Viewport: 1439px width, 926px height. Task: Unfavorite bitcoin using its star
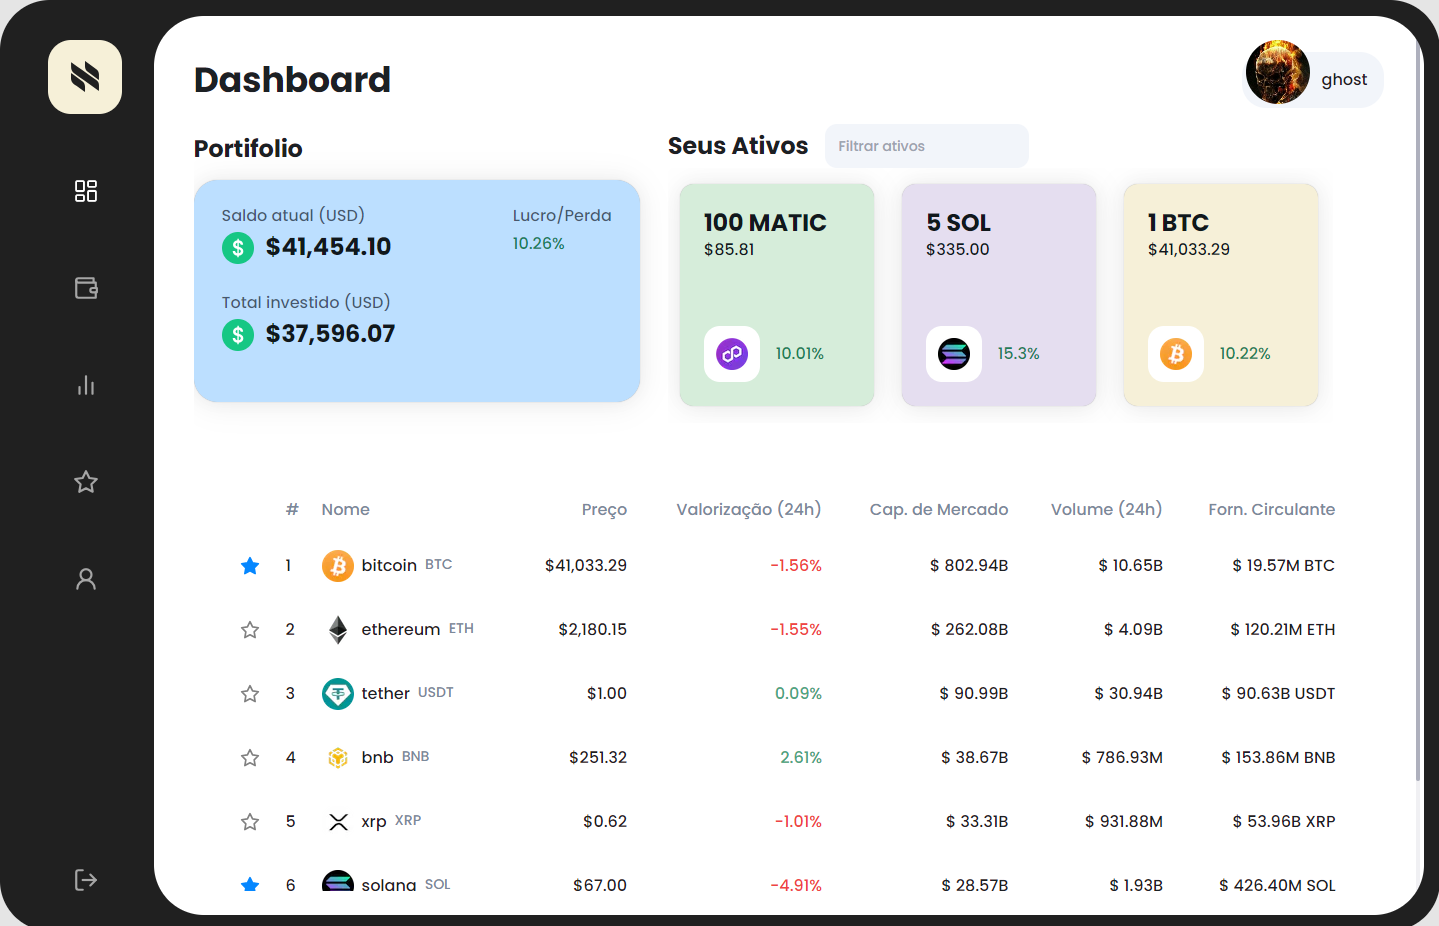(x=250, y=566)
